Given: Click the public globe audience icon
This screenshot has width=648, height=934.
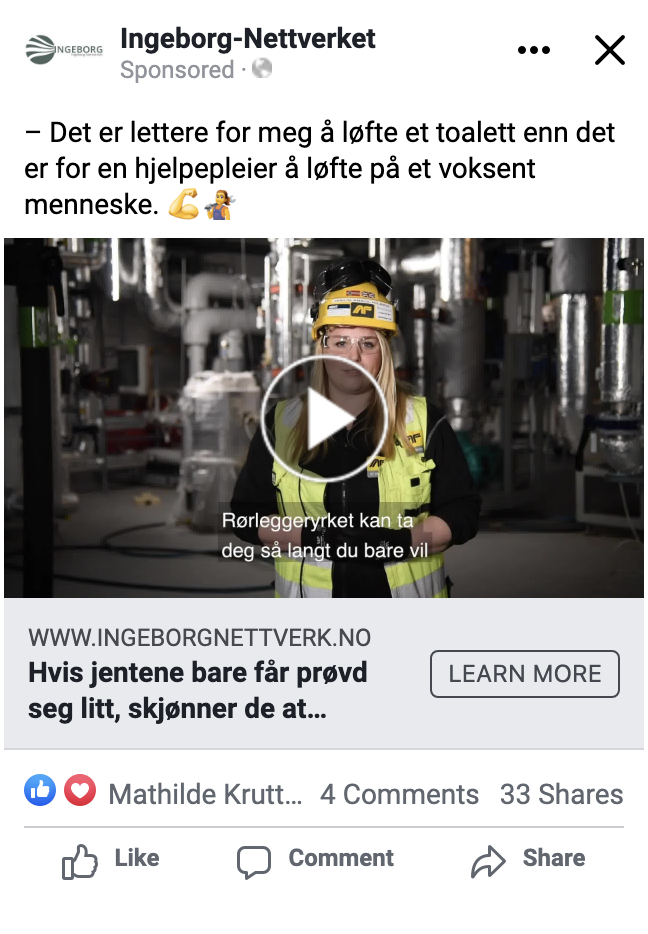Looking at the screenshot, I should 262,69.
